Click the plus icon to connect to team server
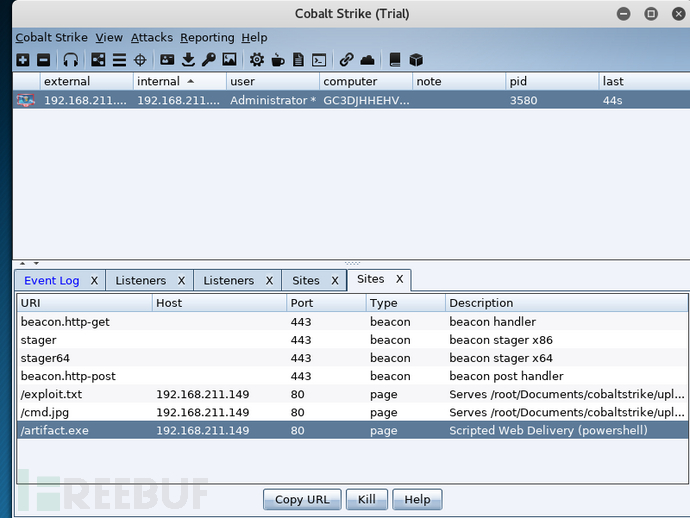Screen dimensions: 690x518 pos(23,60)
